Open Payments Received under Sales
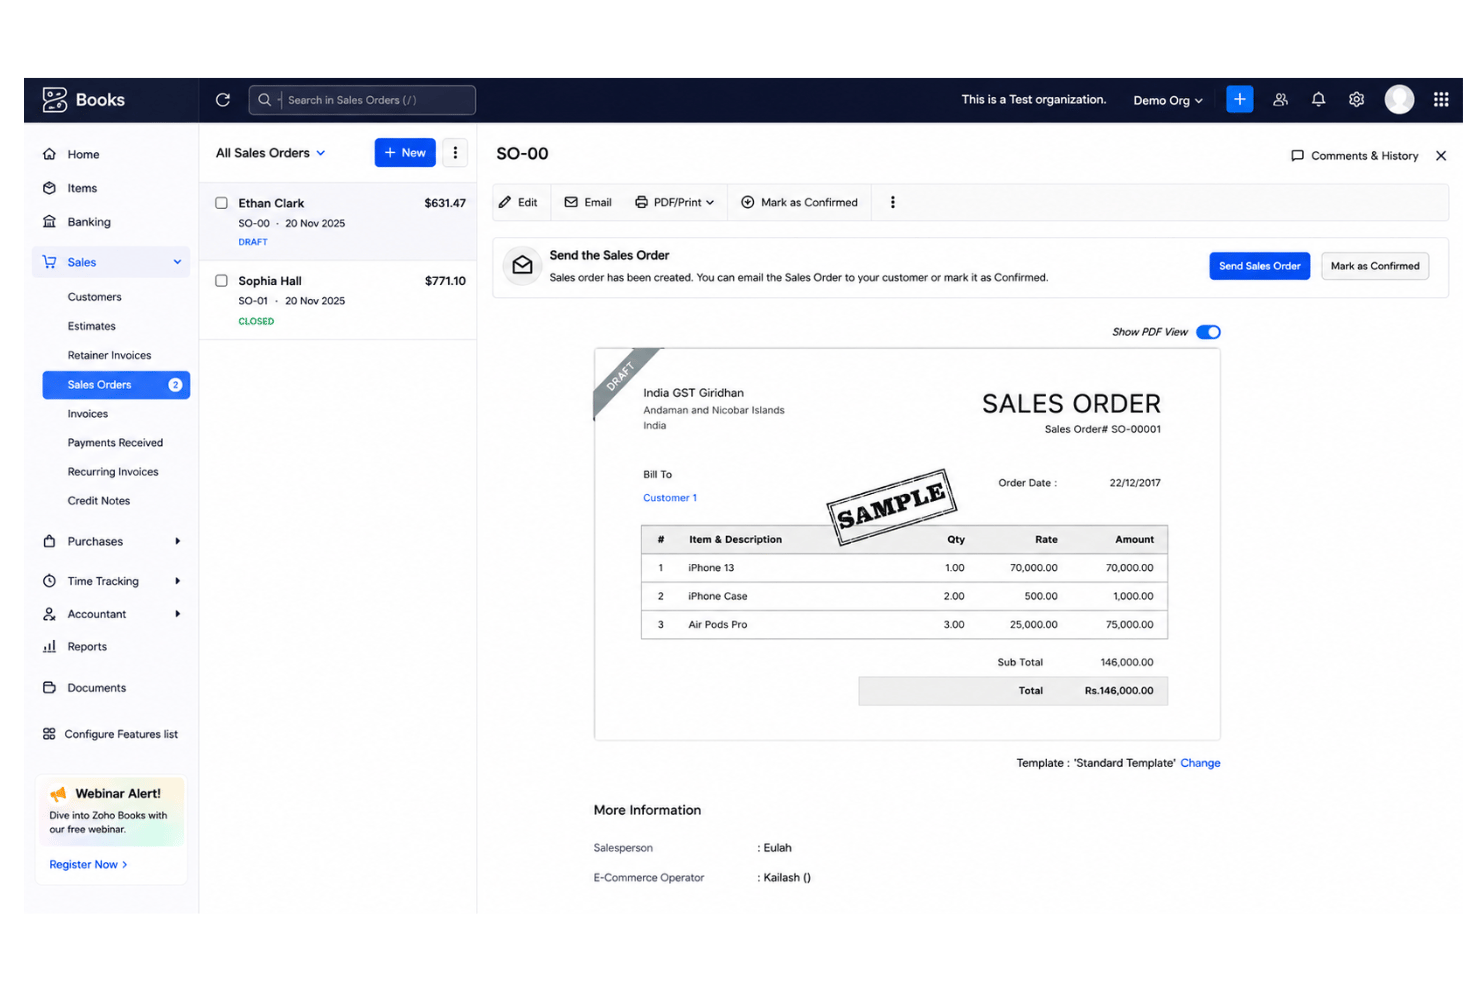This screenshot has width=1480, height=987. tap(115, 443)
